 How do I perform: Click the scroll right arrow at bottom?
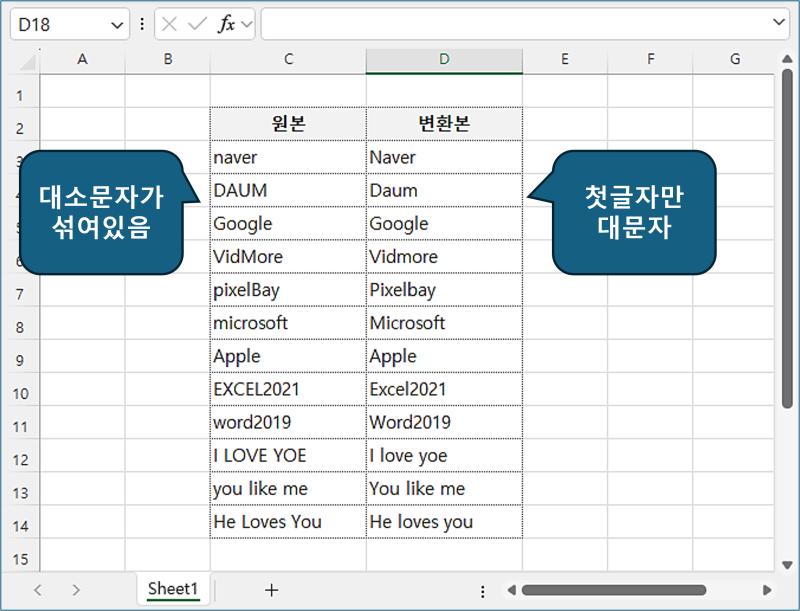tap(767, 590)
